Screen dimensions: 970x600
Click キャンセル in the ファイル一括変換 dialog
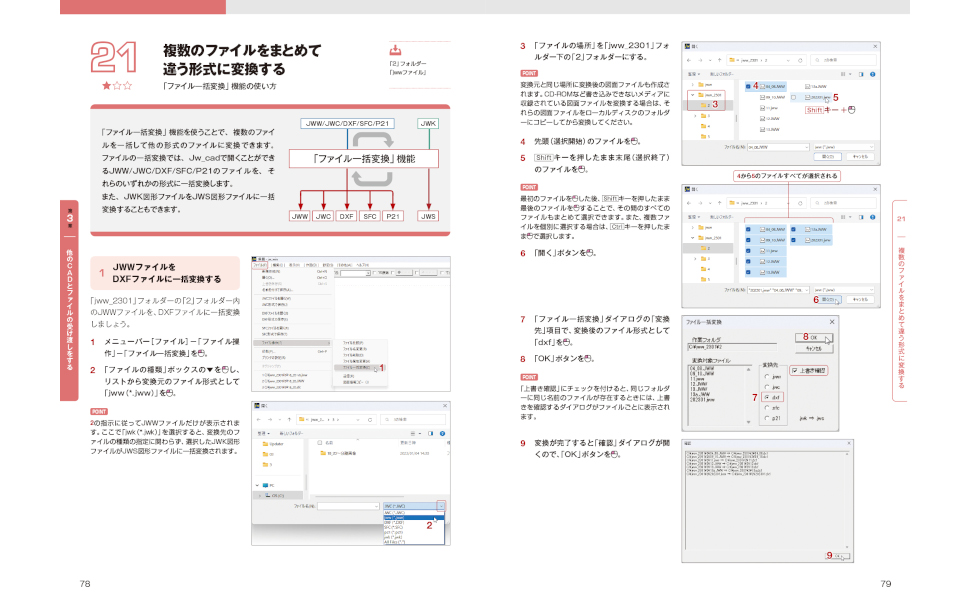click(814, 348)
